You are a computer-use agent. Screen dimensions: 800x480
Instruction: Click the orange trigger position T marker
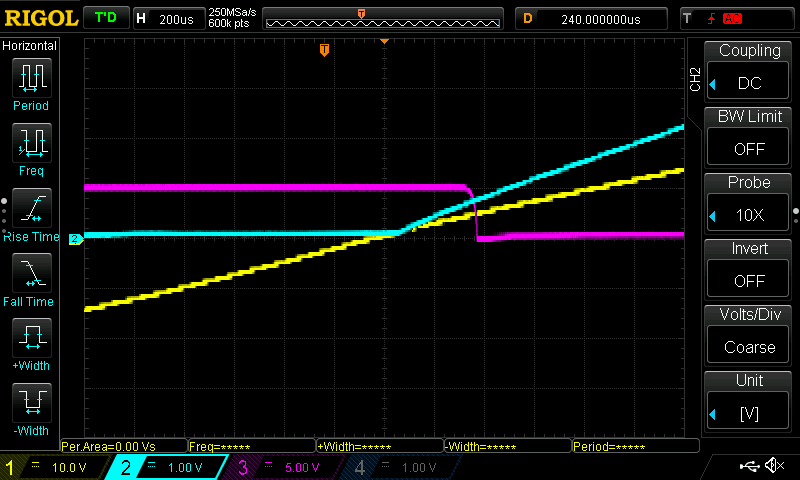pos(324,49)
